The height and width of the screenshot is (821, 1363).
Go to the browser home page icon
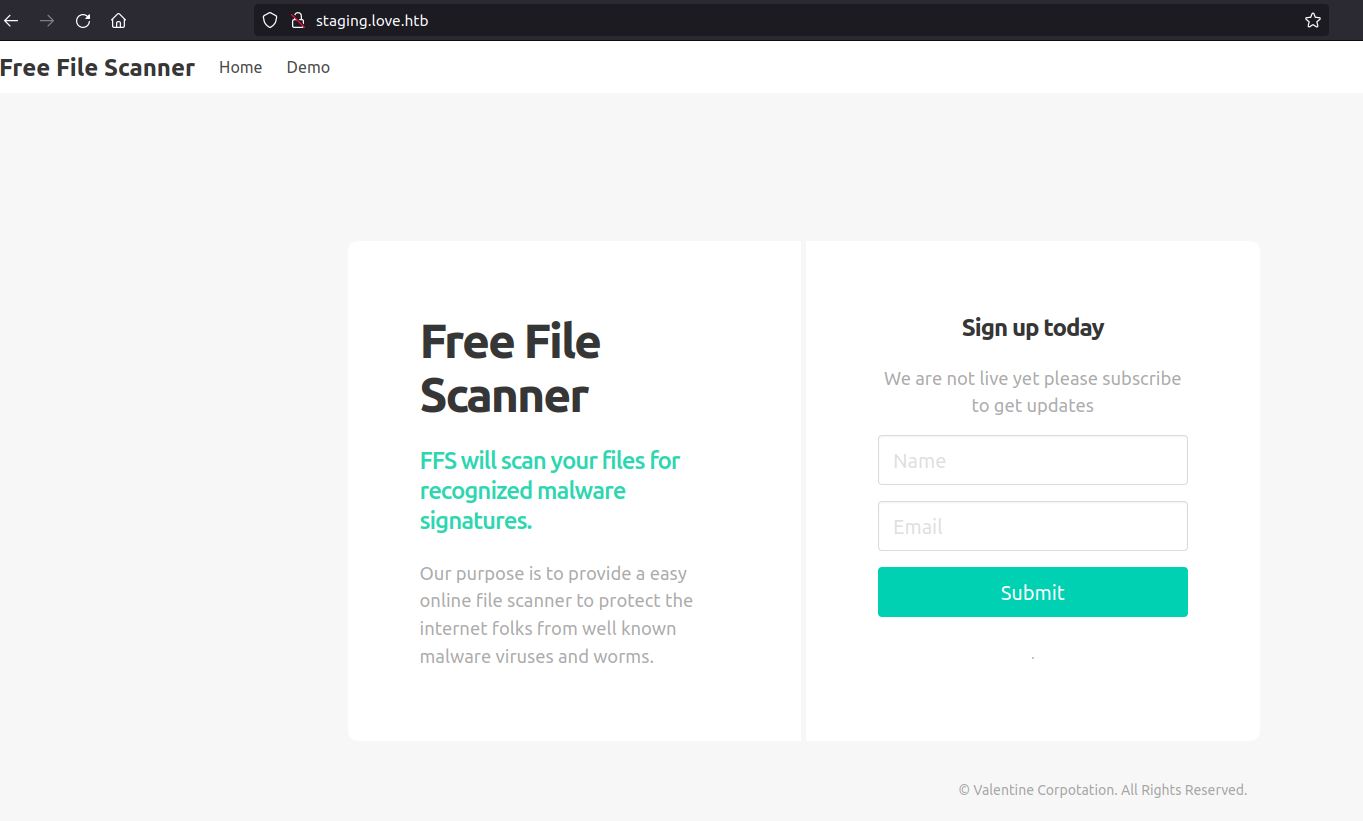118,20
